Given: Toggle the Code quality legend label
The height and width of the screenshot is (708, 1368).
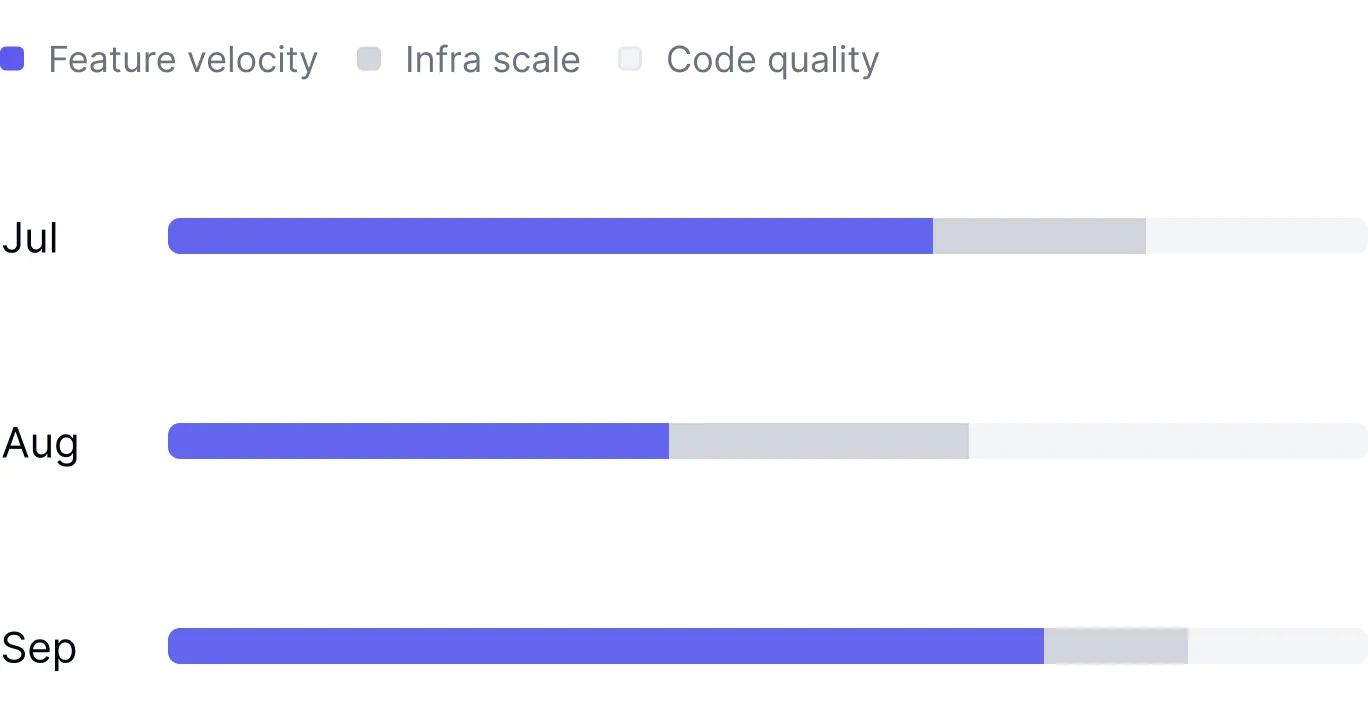Looking at the screenshot, I should (772, 60).
